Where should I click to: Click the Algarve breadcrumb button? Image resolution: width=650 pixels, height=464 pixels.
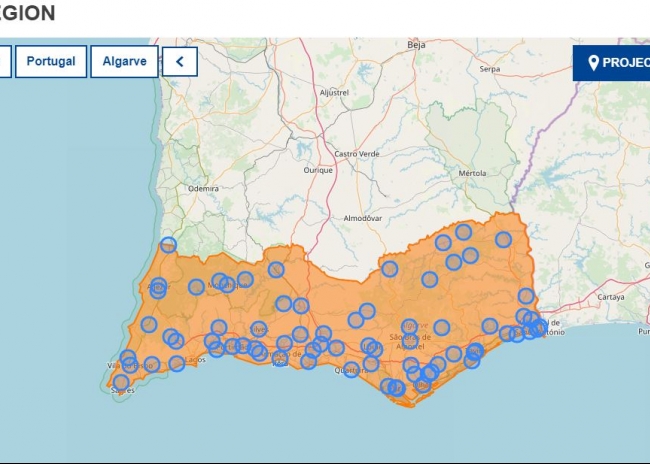124,61
